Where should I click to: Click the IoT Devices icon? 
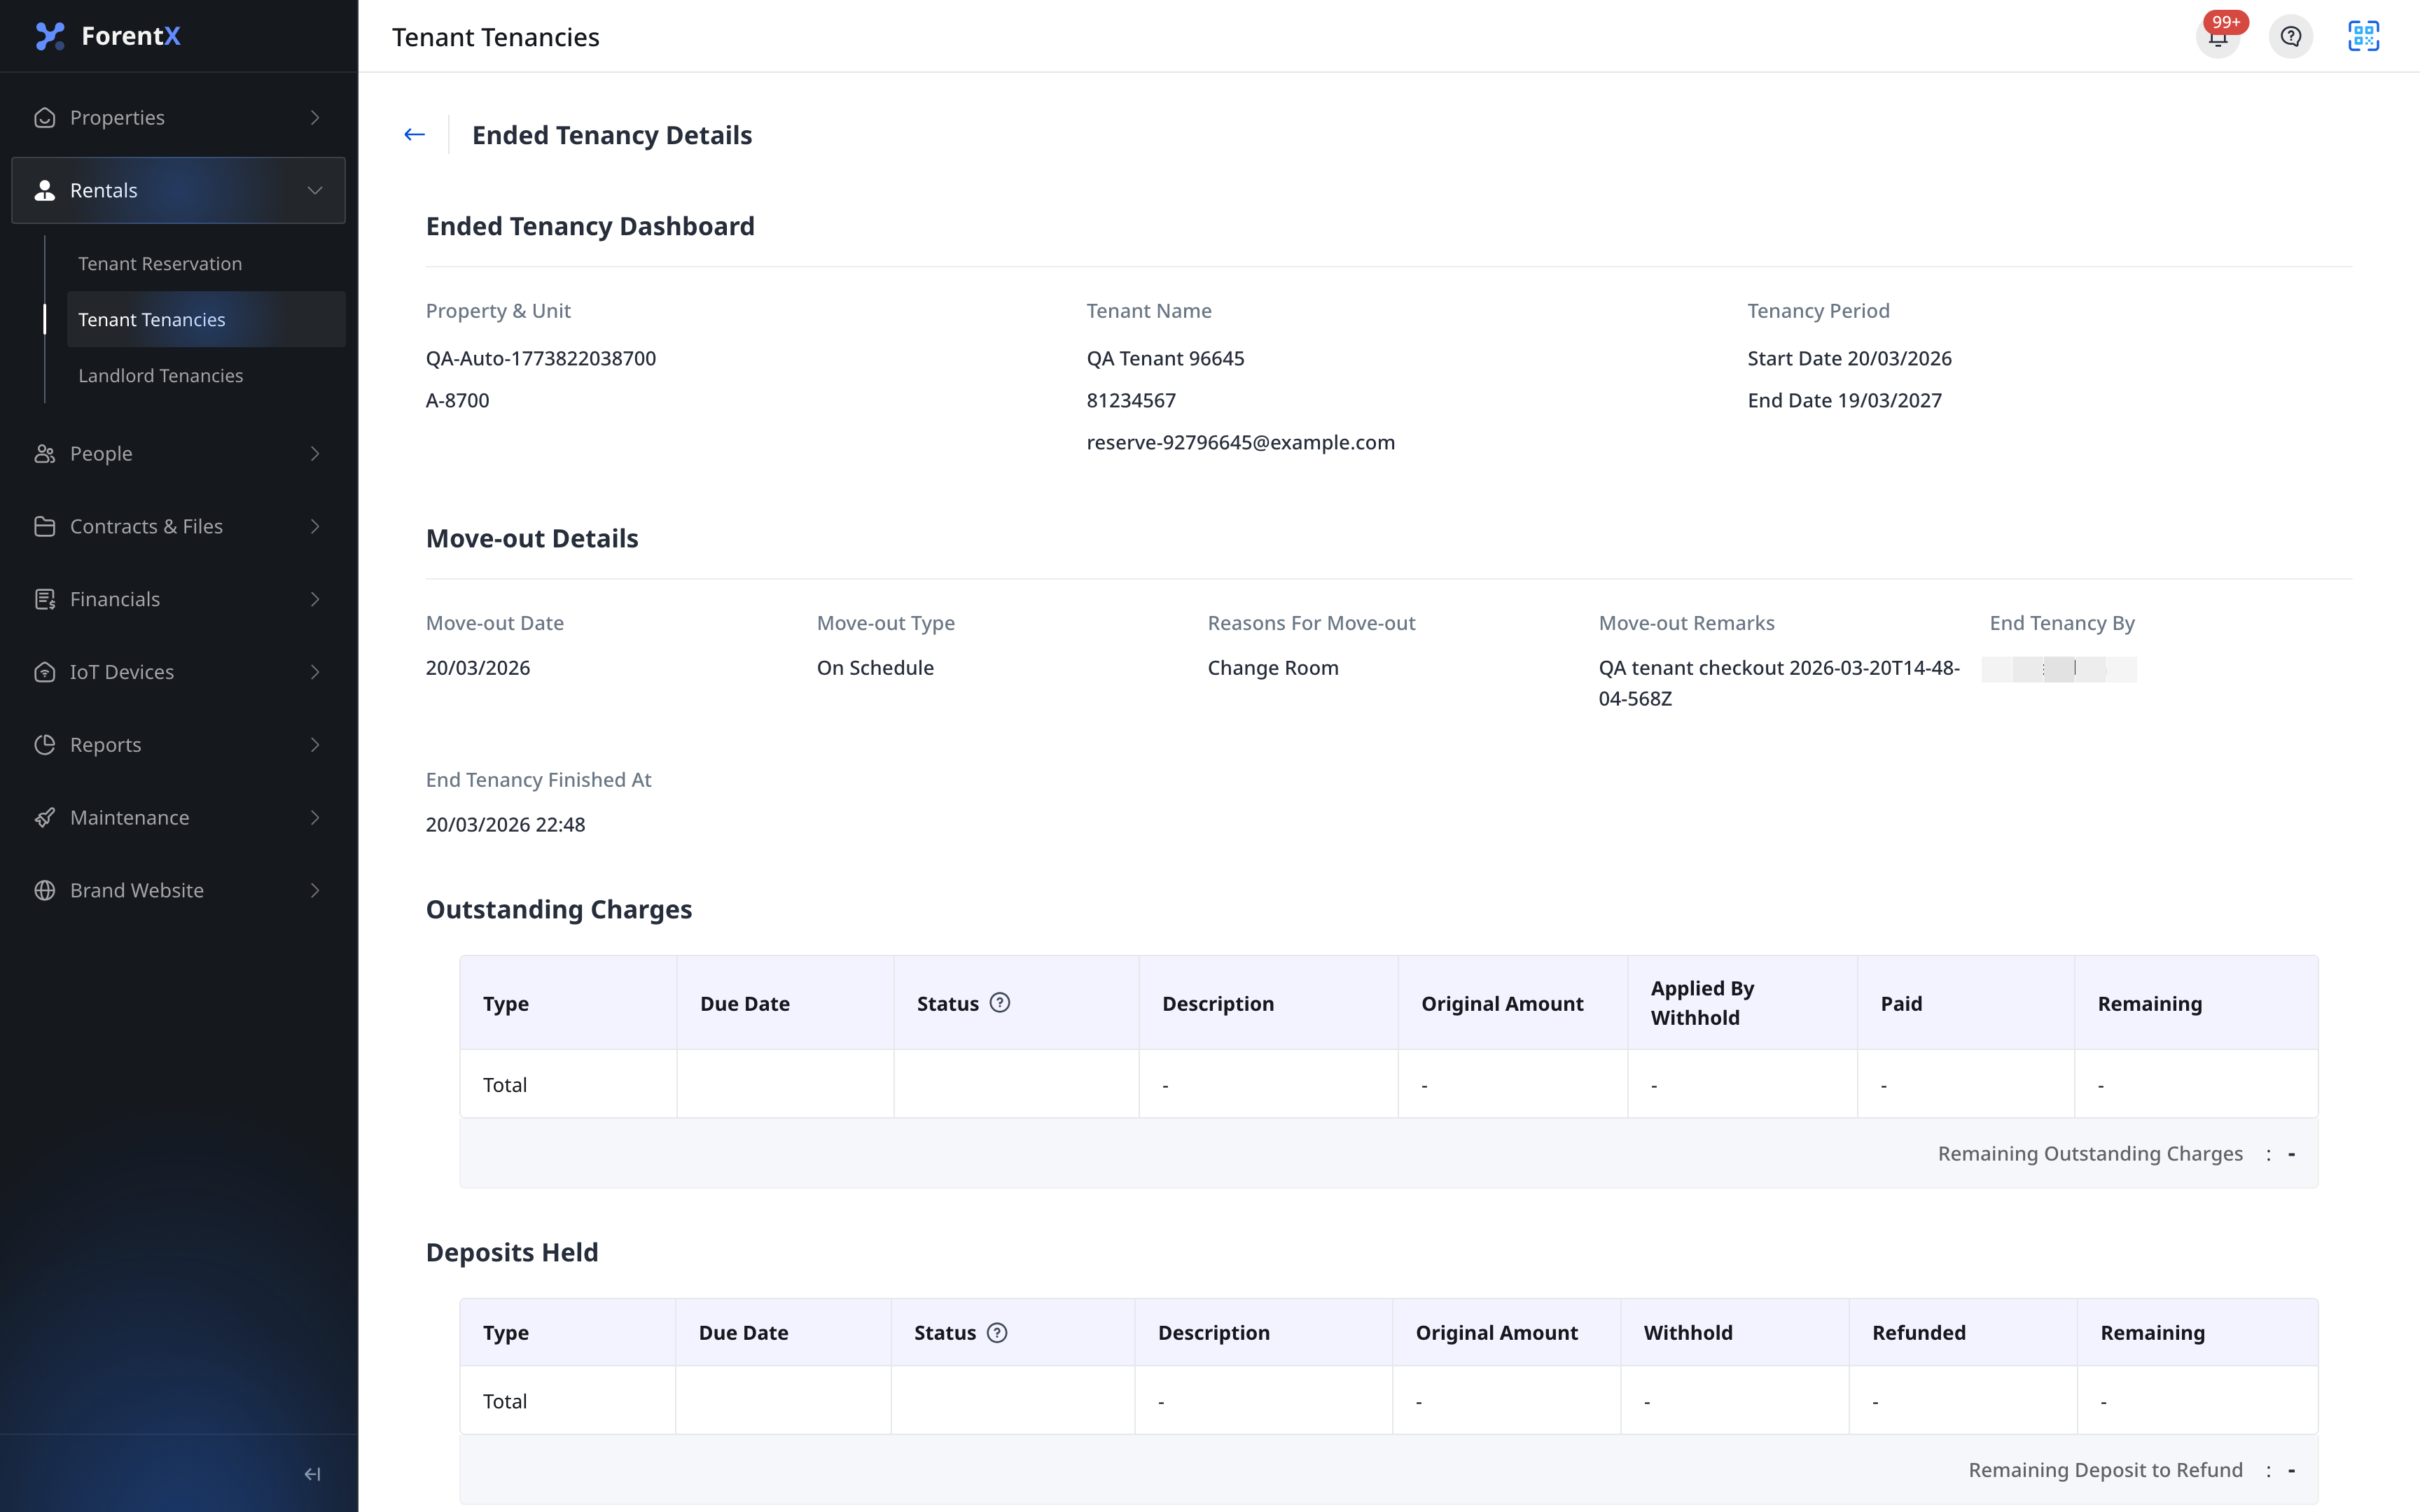click(x=45, y=672)
